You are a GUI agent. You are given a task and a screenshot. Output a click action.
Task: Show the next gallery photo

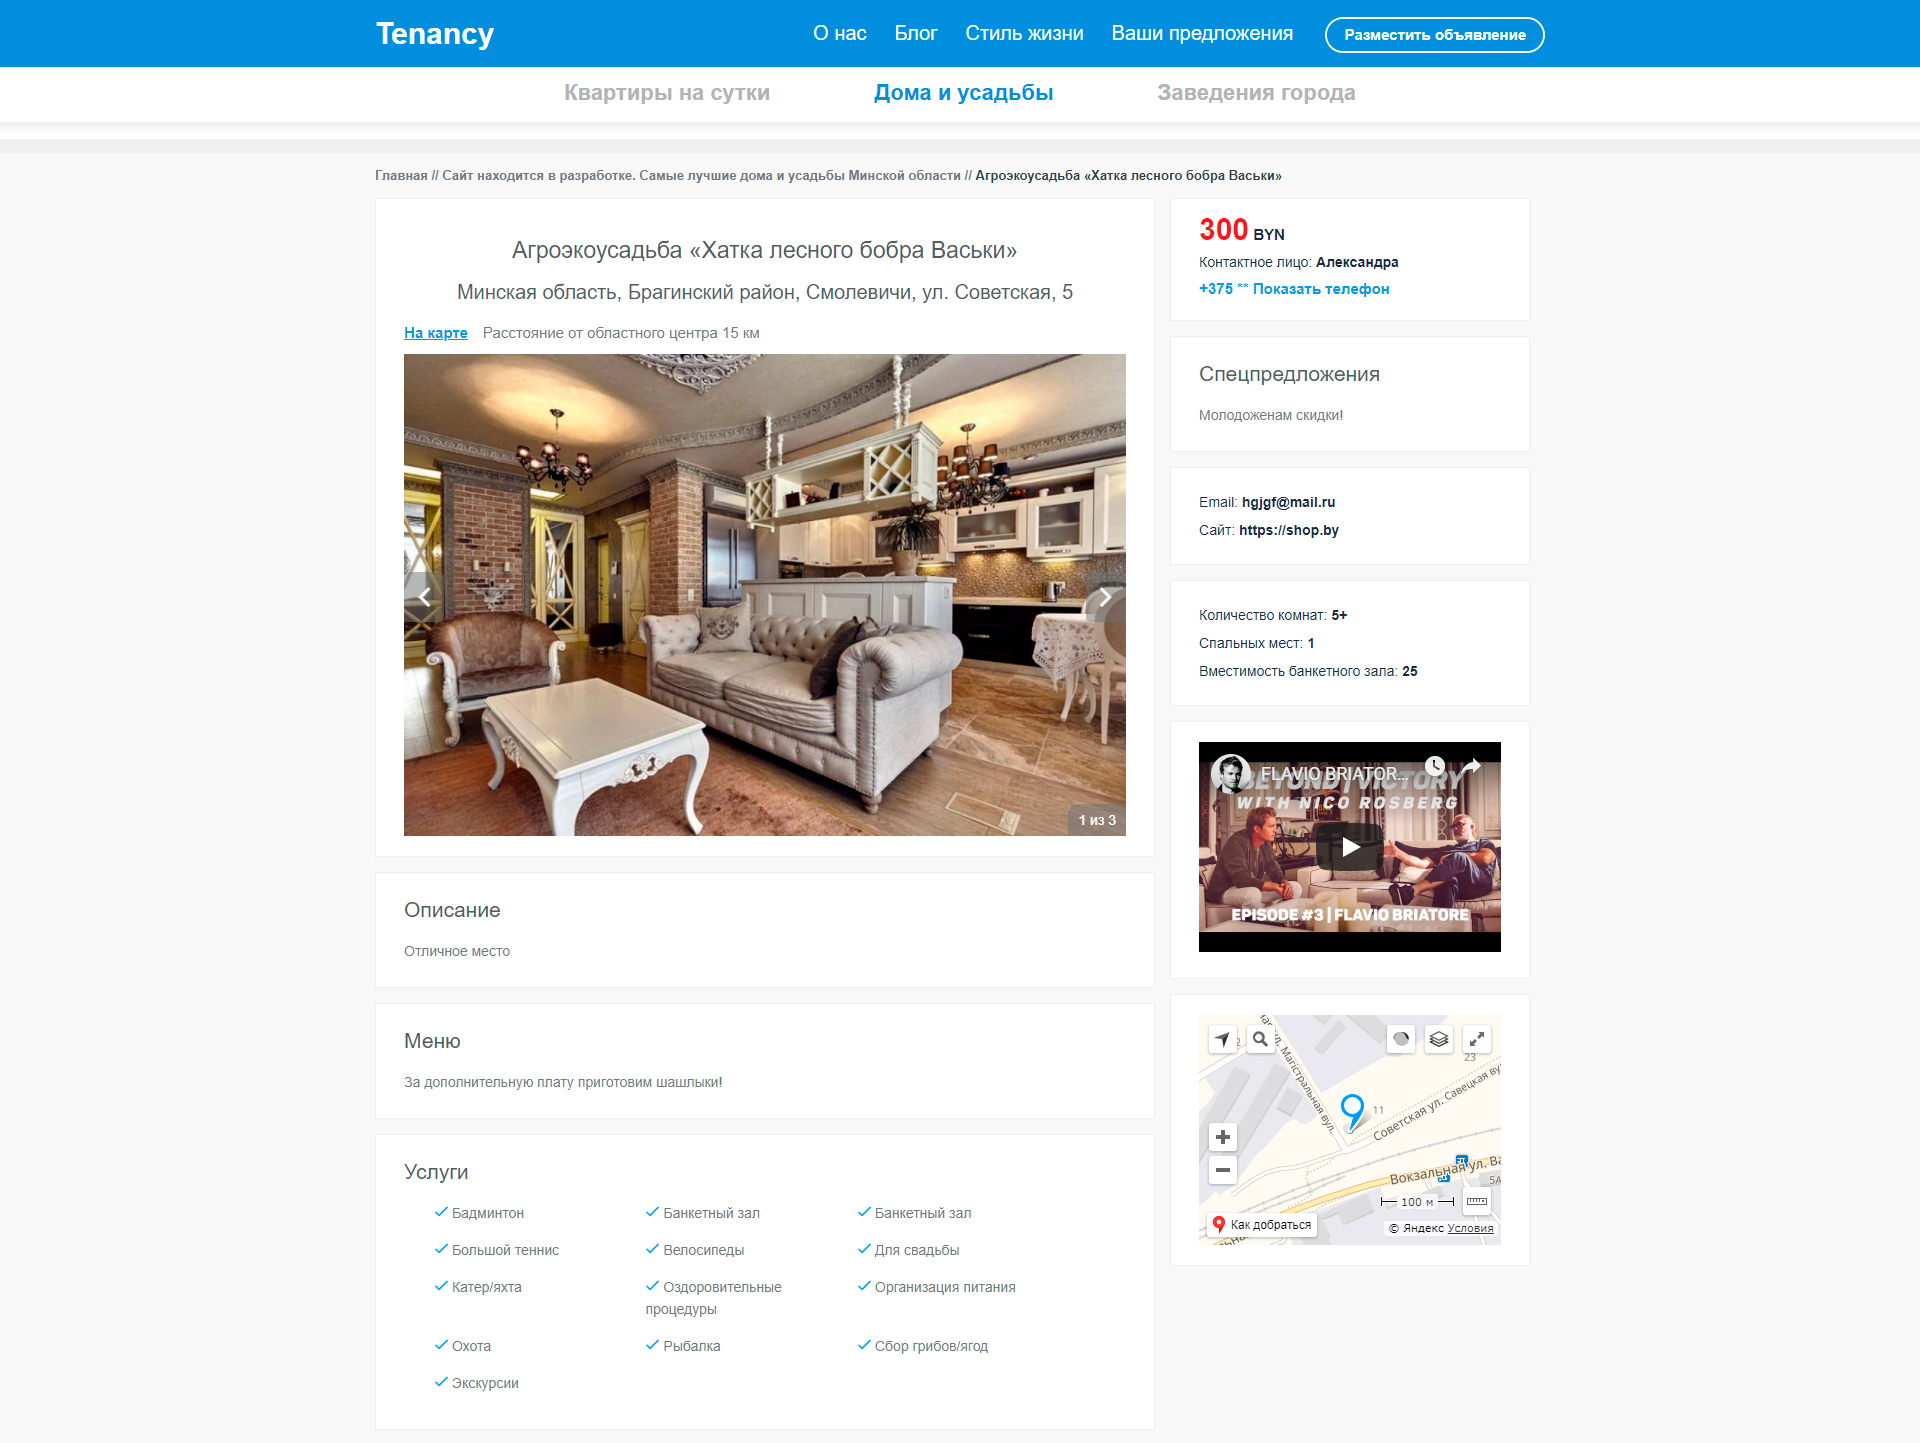pyautogui.click(x=1105, y=597)
